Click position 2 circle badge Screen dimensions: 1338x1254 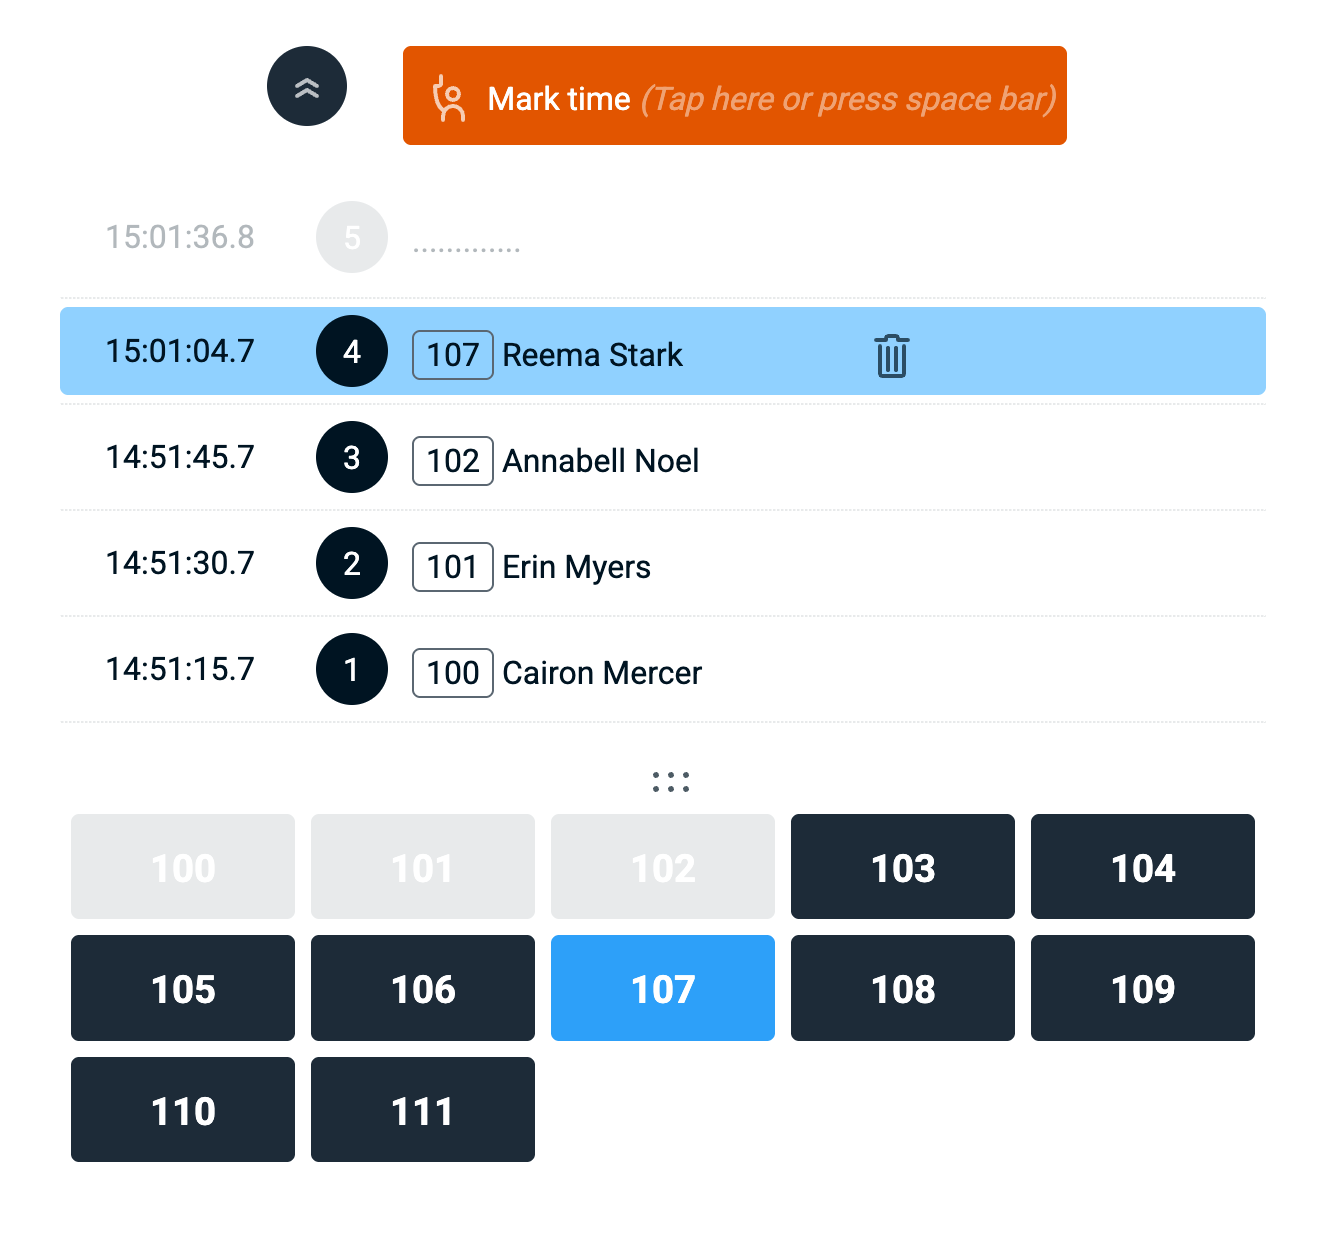(352, 564)
